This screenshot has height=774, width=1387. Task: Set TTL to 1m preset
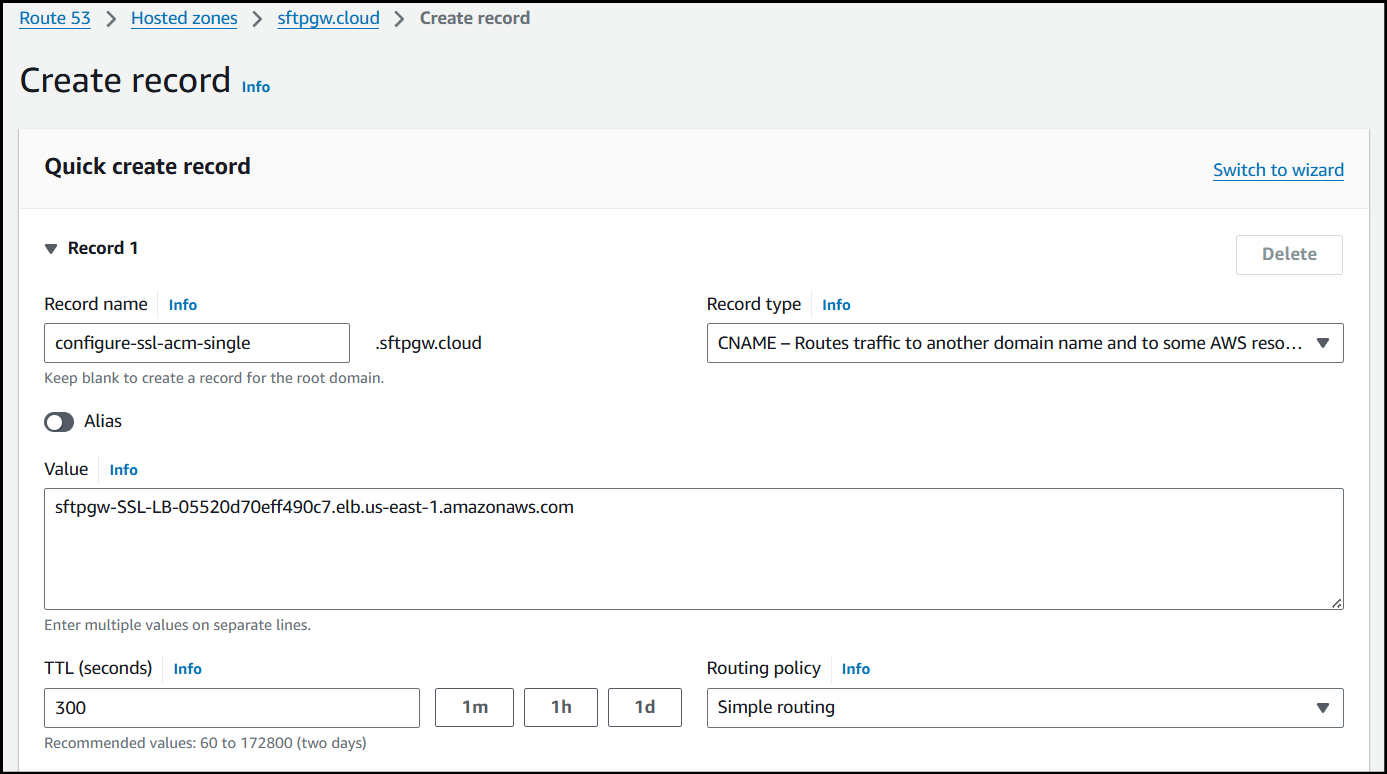(x=474, y=708)
